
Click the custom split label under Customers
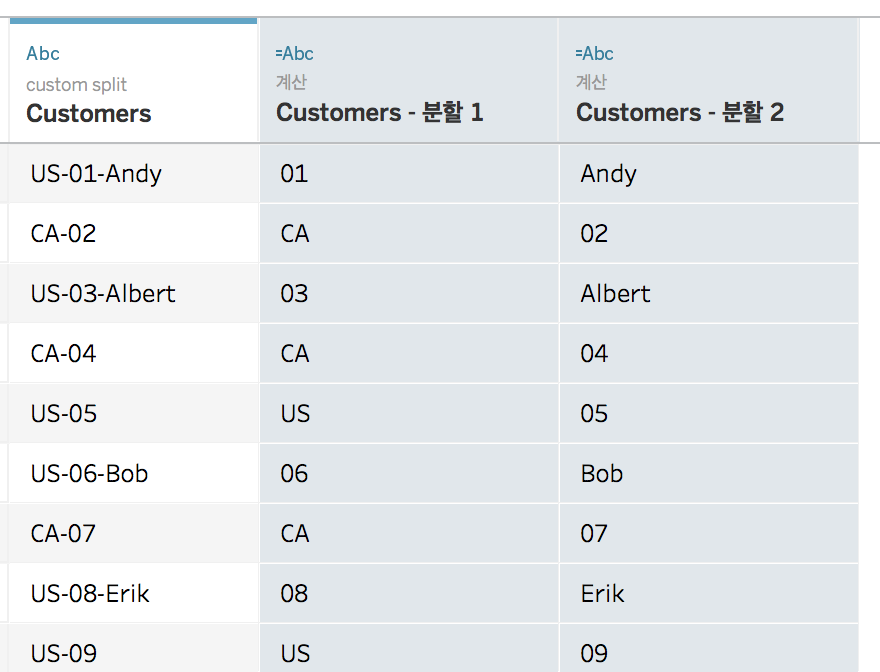coord(76,85)
